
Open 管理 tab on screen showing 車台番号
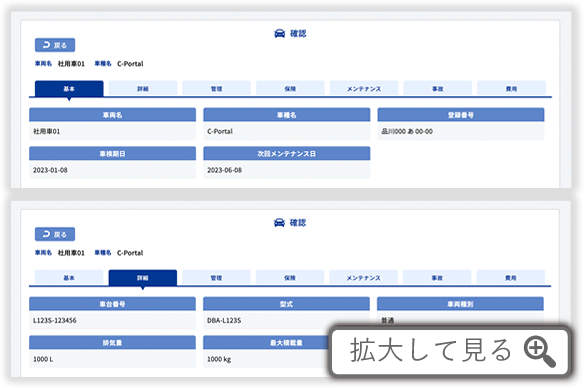click(216, 278)
